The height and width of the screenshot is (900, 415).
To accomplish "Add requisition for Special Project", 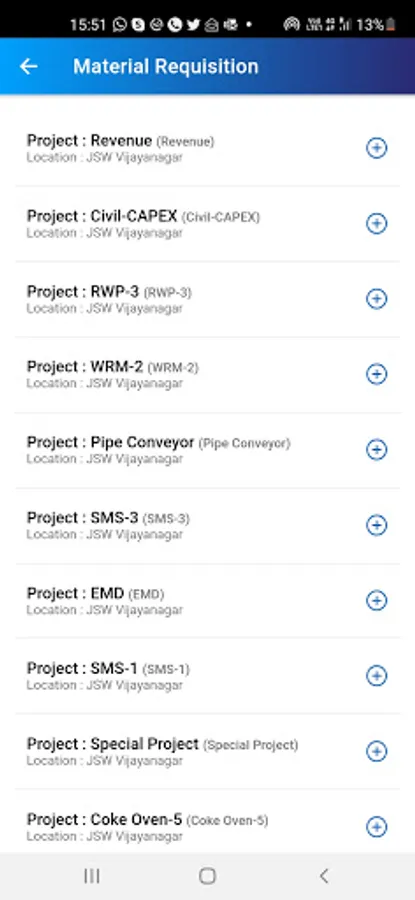I will [x=377, y=751].
